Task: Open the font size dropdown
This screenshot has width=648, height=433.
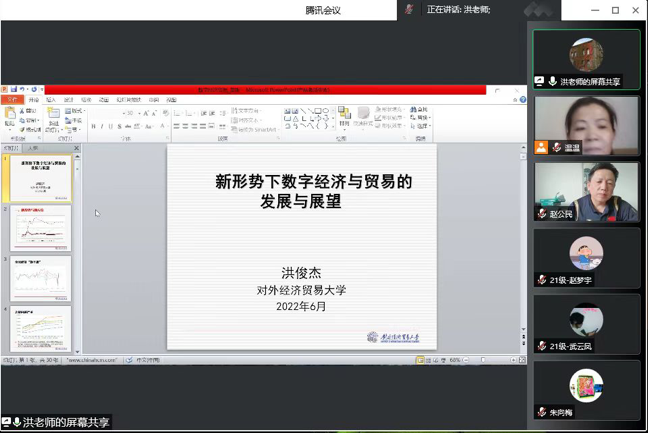Action: tap(137, 114)
